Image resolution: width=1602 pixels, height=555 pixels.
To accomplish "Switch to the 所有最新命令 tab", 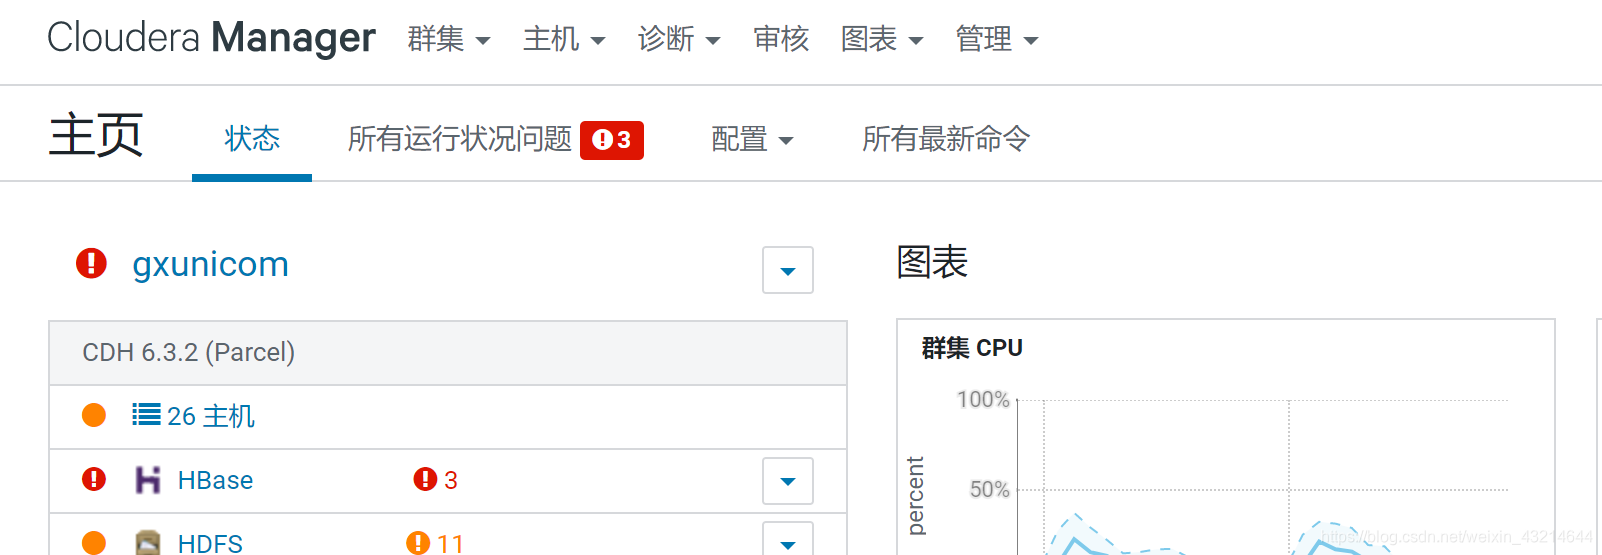I will coord(946,139).
